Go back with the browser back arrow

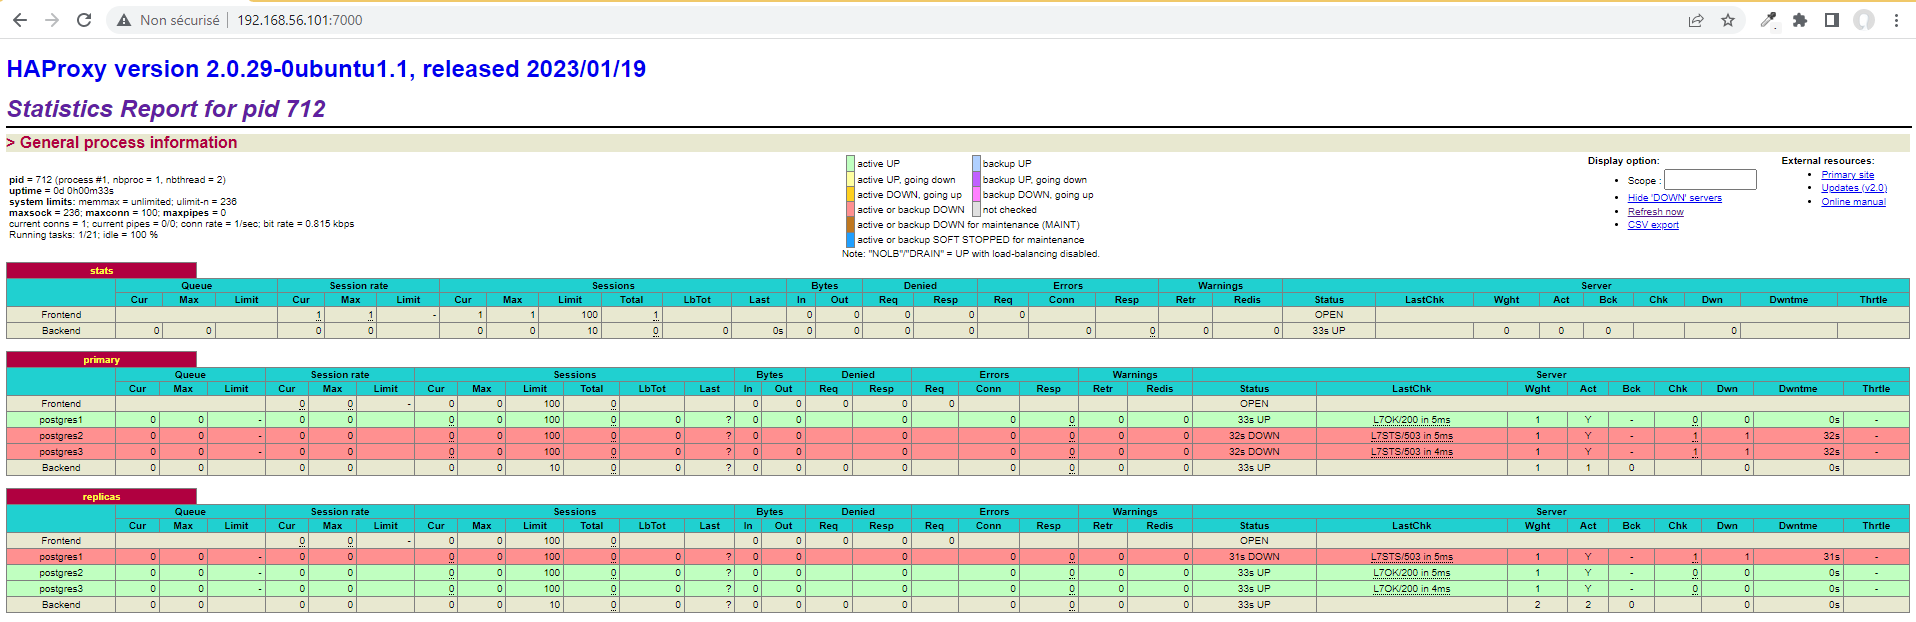(20, 20)
